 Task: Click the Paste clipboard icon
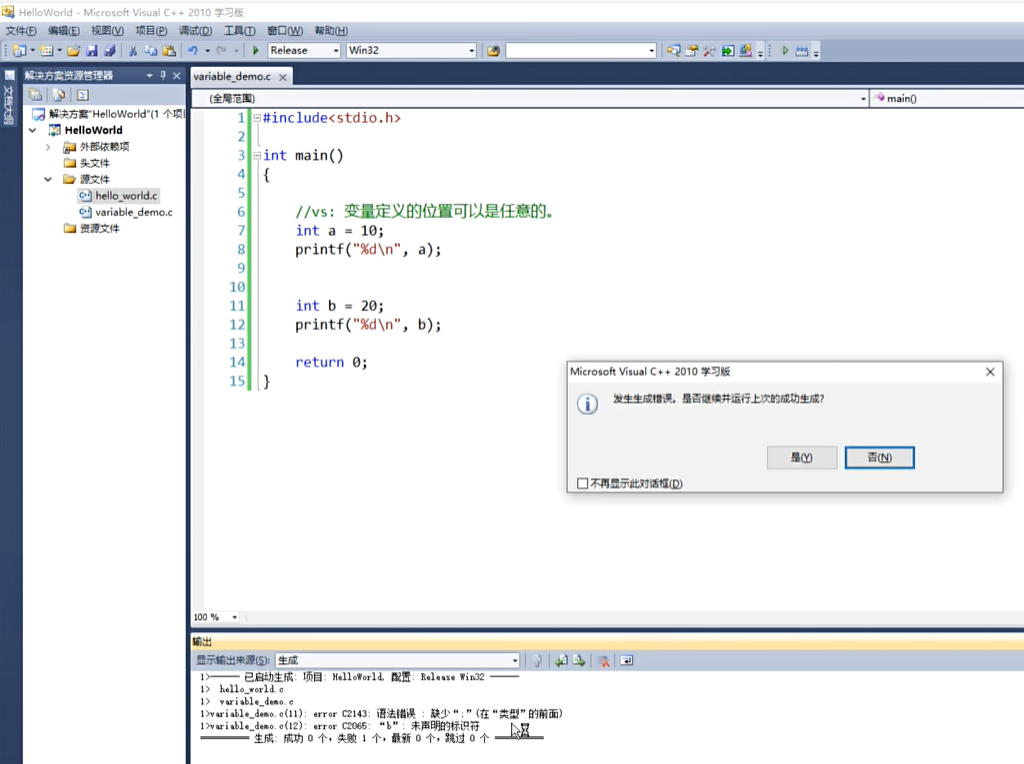coord(169,50)
